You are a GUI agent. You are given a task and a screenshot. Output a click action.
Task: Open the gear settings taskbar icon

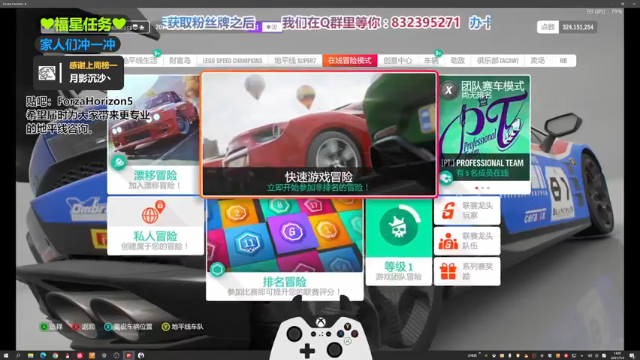click(104, 356)
